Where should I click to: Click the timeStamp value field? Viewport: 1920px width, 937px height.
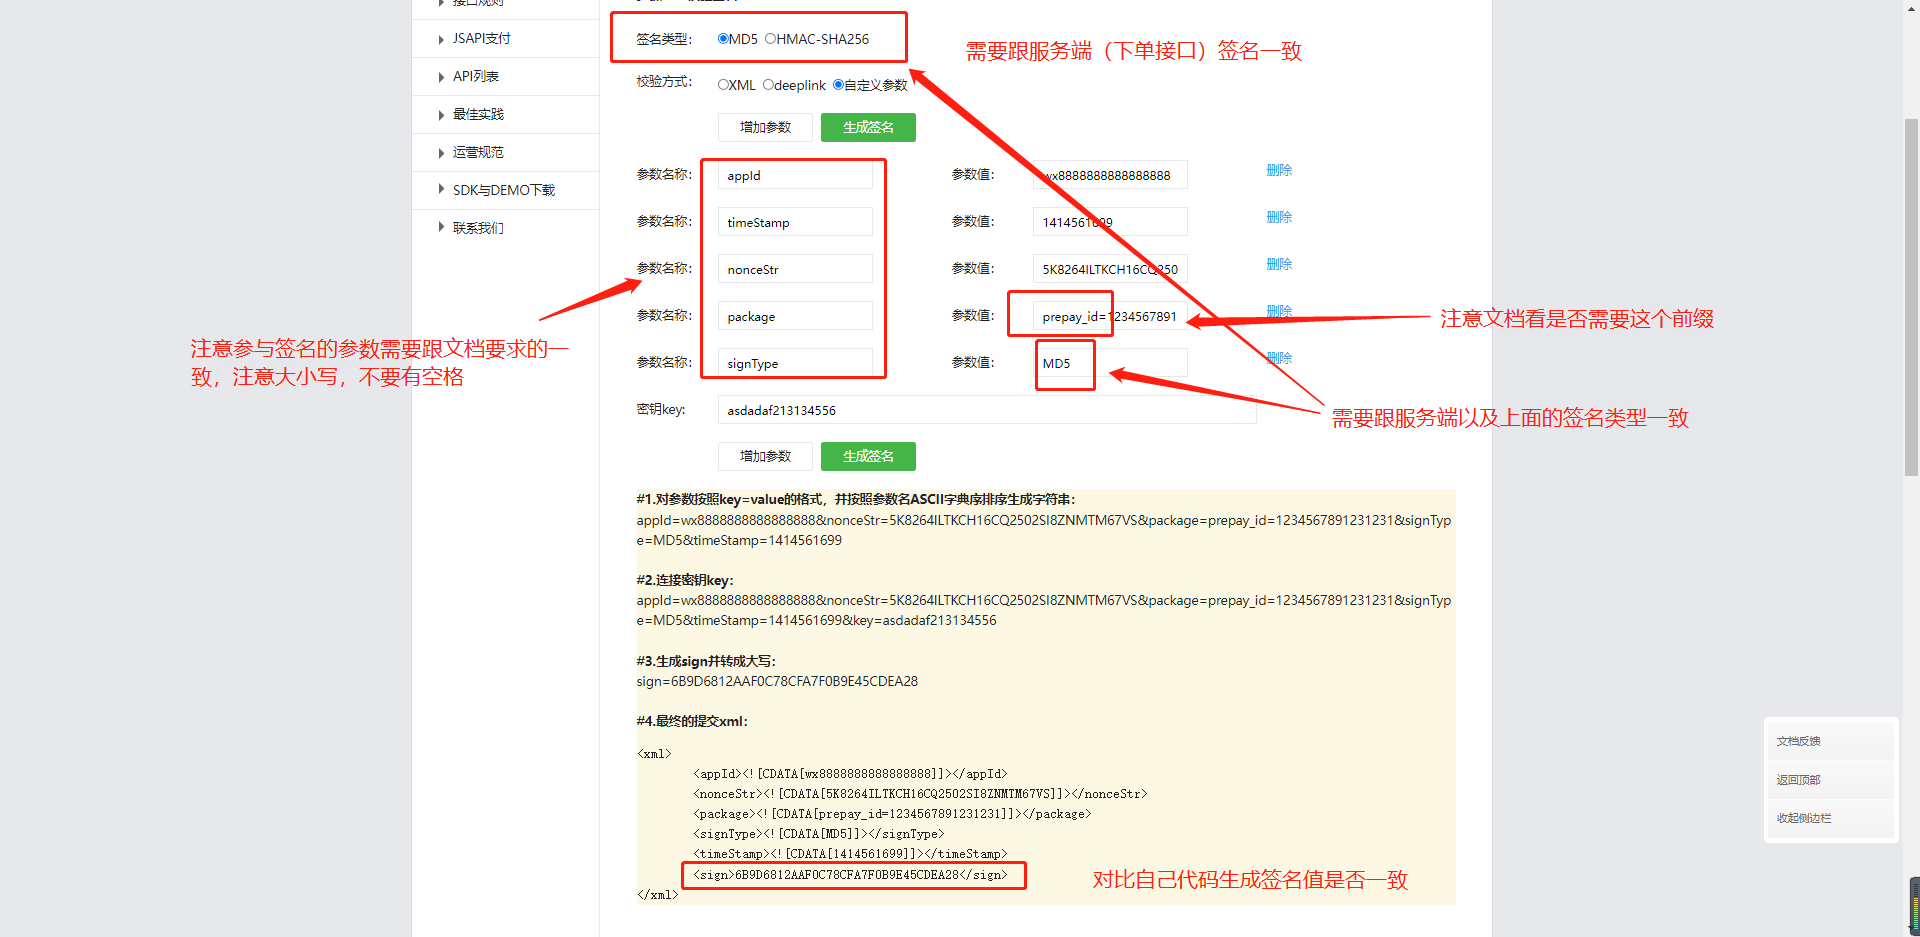(1110, 222)
